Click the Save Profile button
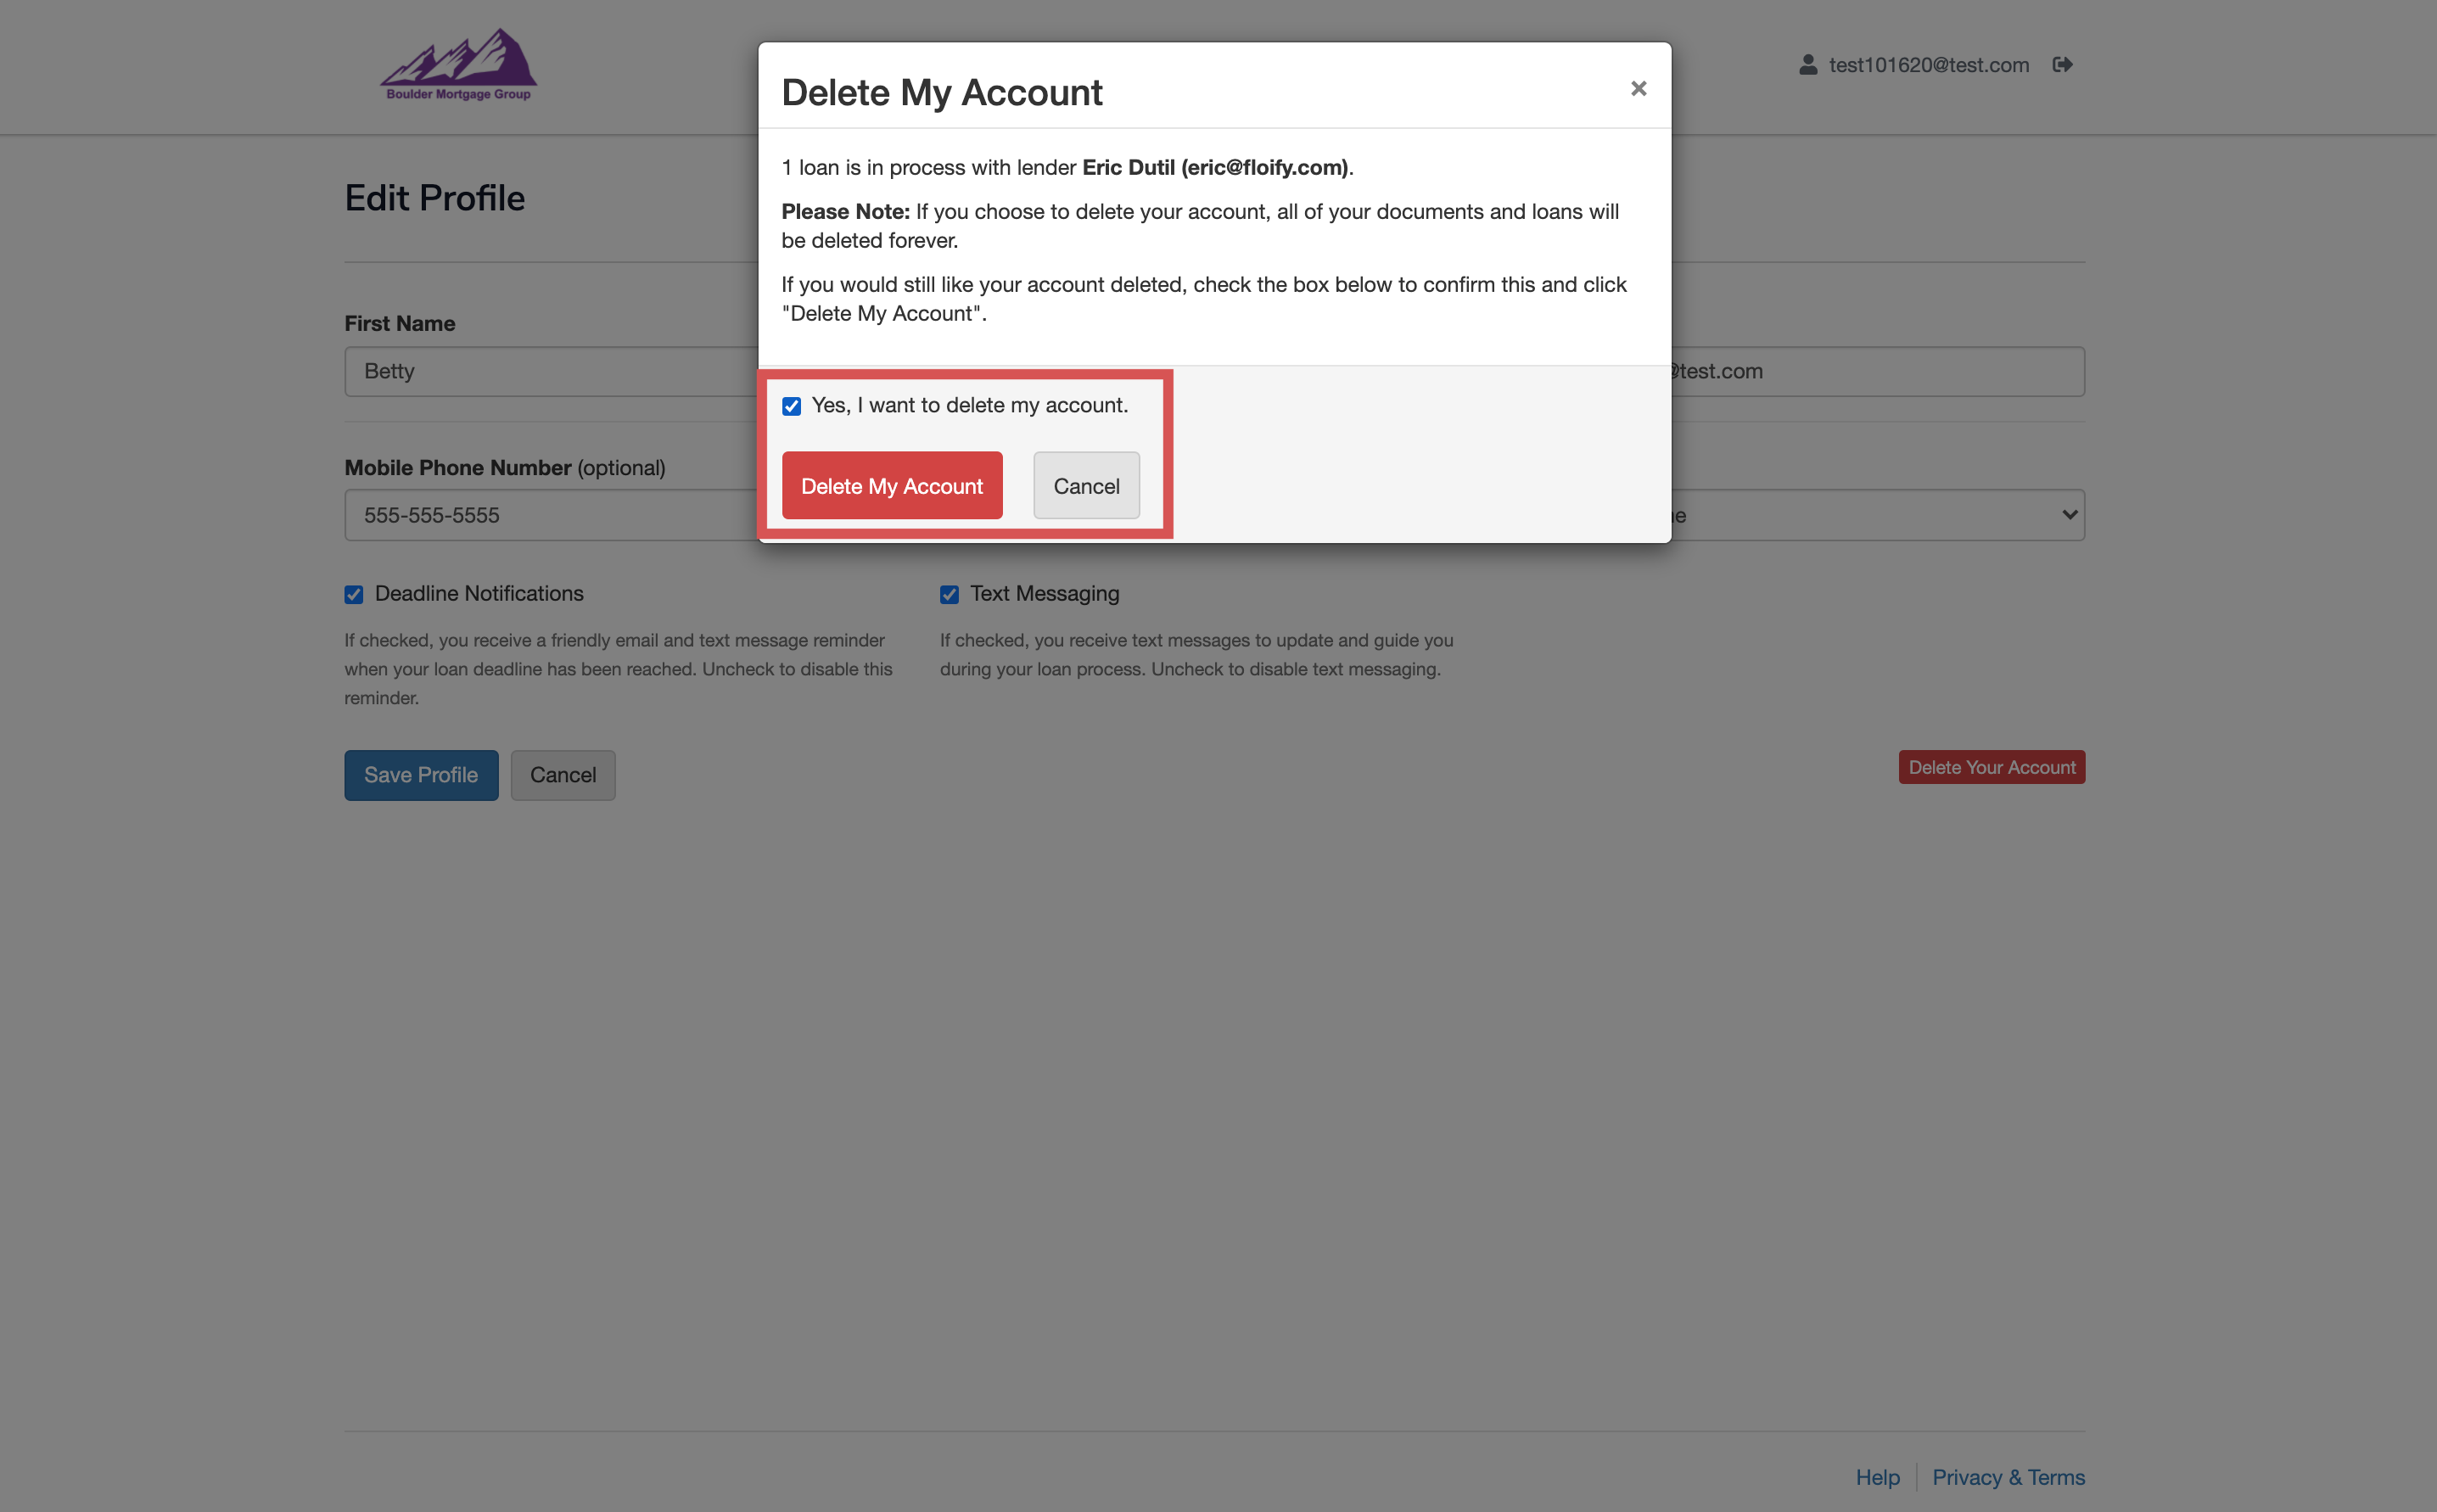 (420, 775)
